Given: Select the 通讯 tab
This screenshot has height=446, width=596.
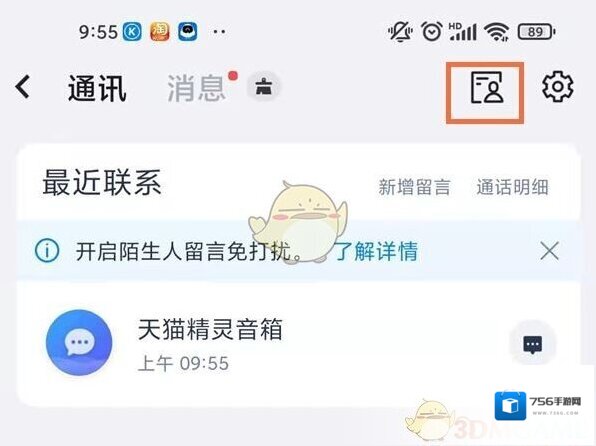Looking at the screenshot, I should [97, 88].
